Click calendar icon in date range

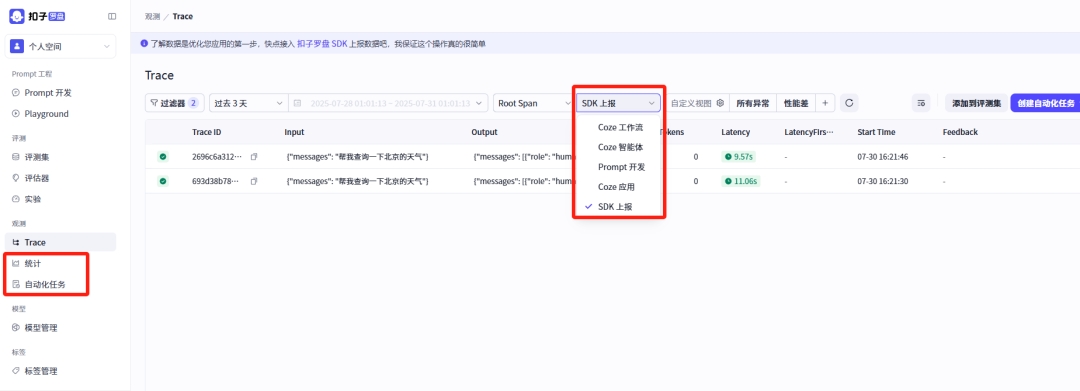pyautogui.click(x=298, y=103)
